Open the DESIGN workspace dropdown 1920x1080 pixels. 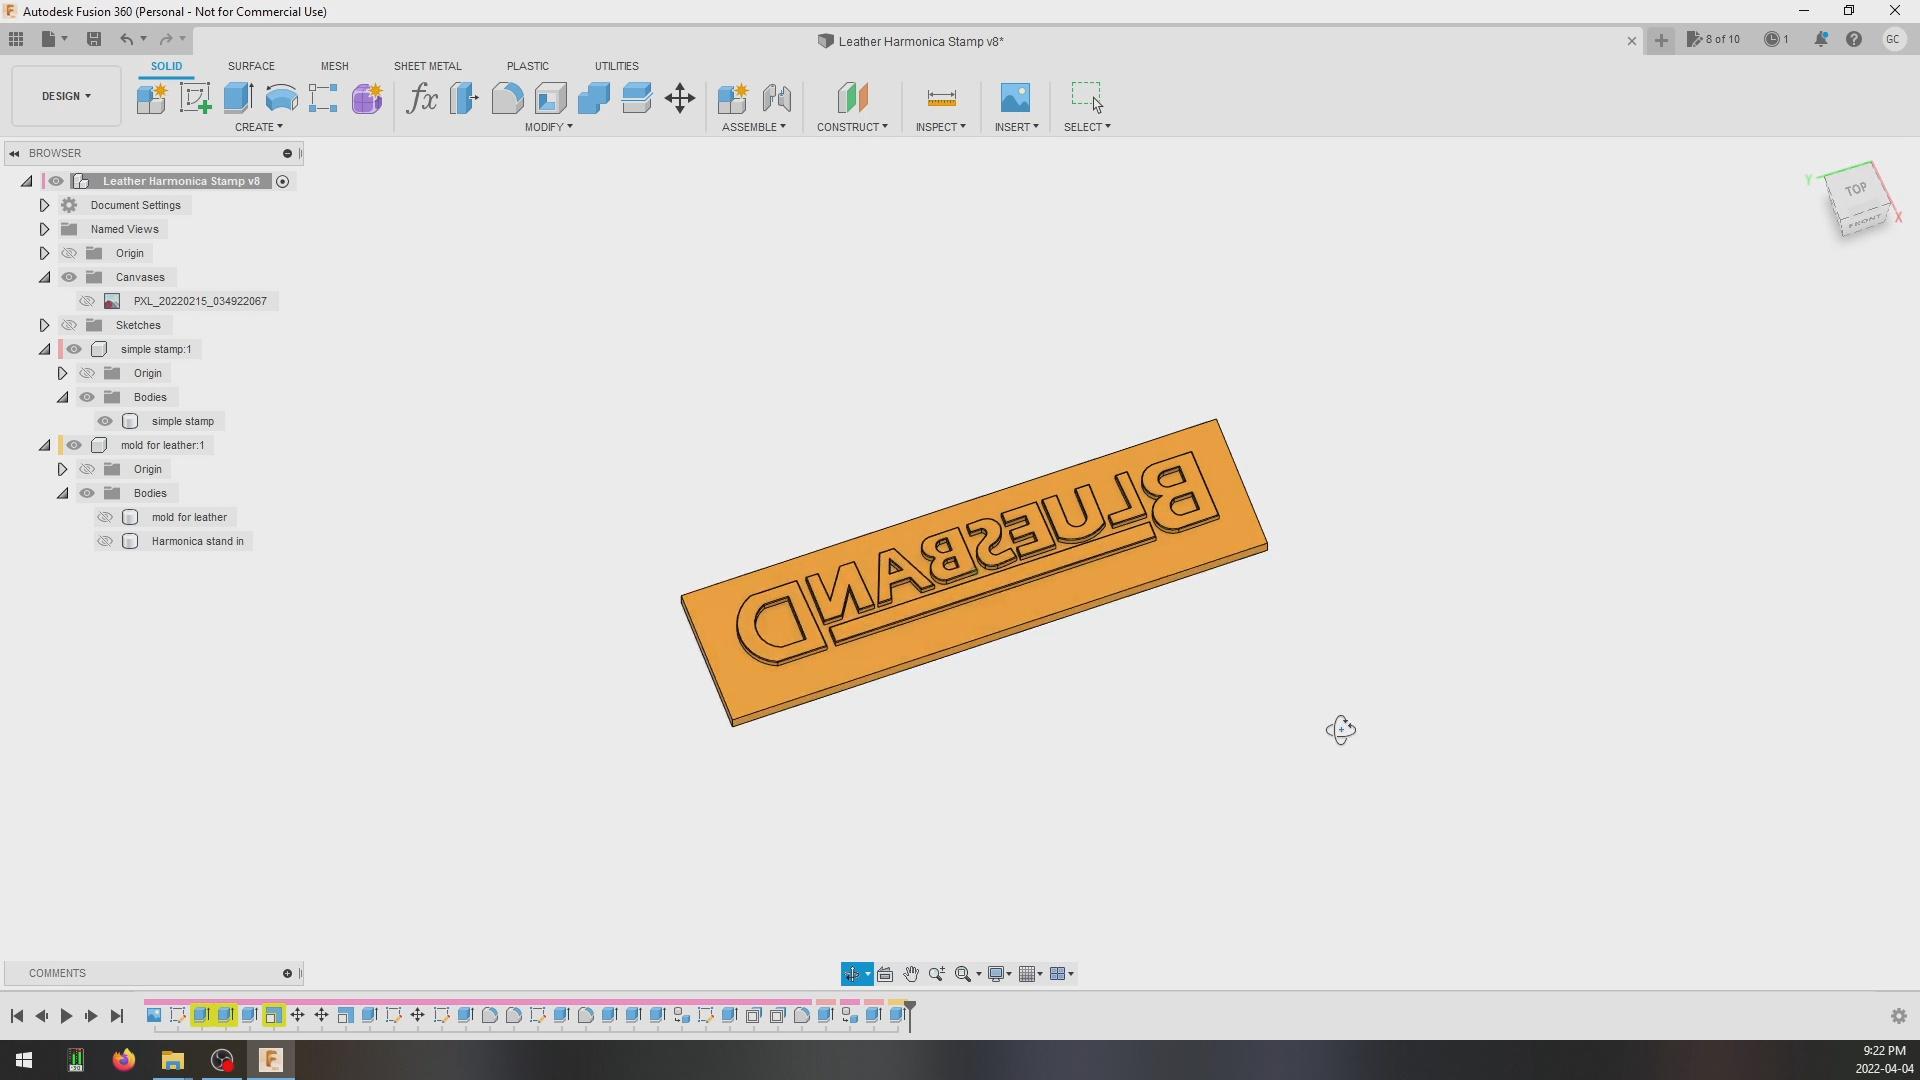tap(66, 96)
